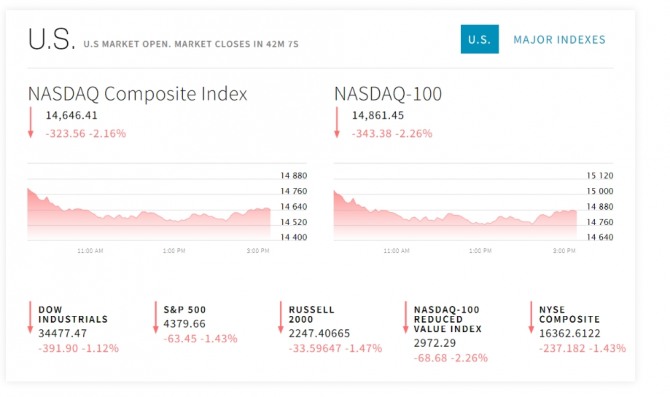Image resolution: width=670 pixels, height=397 pixels.
Task: Click the Dow Industrials down arrow icon
Action: pyautogui.click(x=30, y=317)
